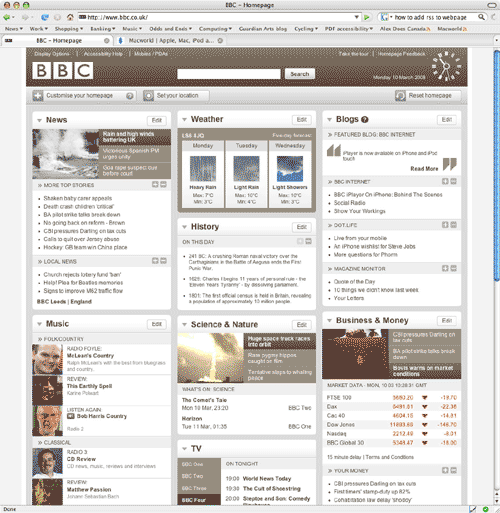Viewport: 500px width, 513px height.
Task: Close the Macworld tab with its close icon
Action: [x=220, y=41]
